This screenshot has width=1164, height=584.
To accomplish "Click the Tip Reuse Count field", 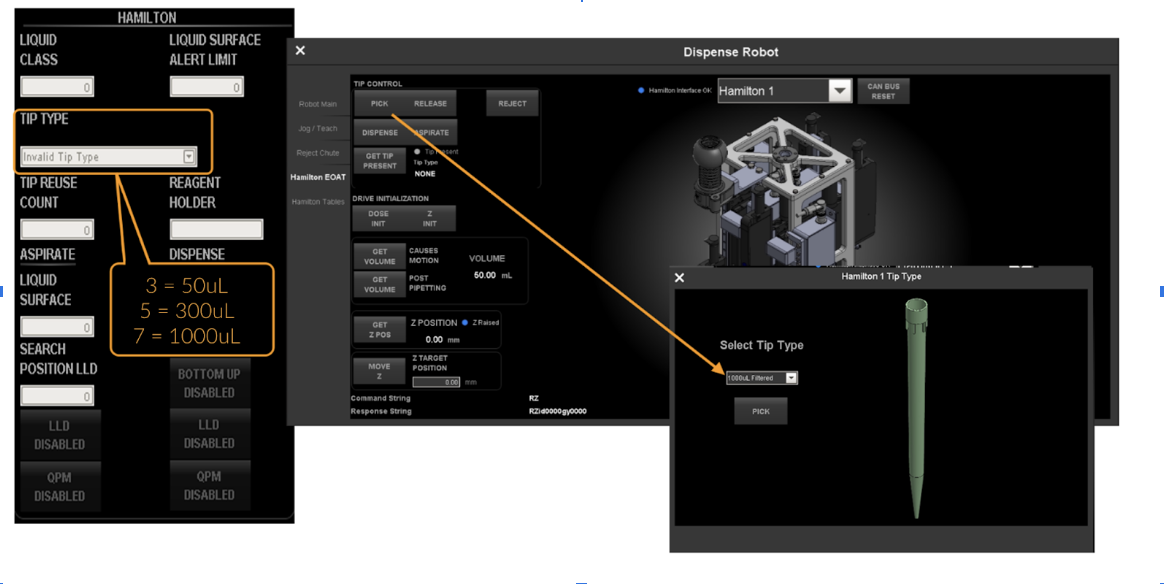I will point(57,229).
